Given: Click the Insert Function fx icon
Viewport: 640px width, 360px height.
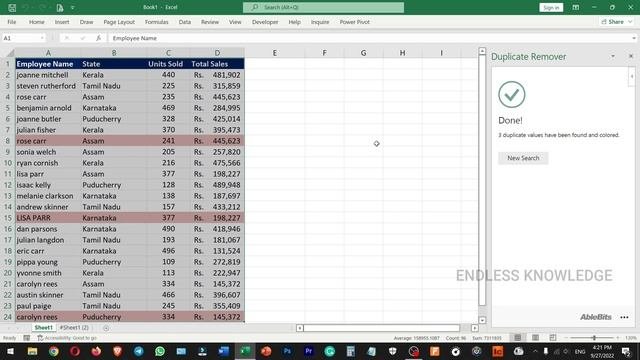Looking at the screenshot, I should pos(98,38).
